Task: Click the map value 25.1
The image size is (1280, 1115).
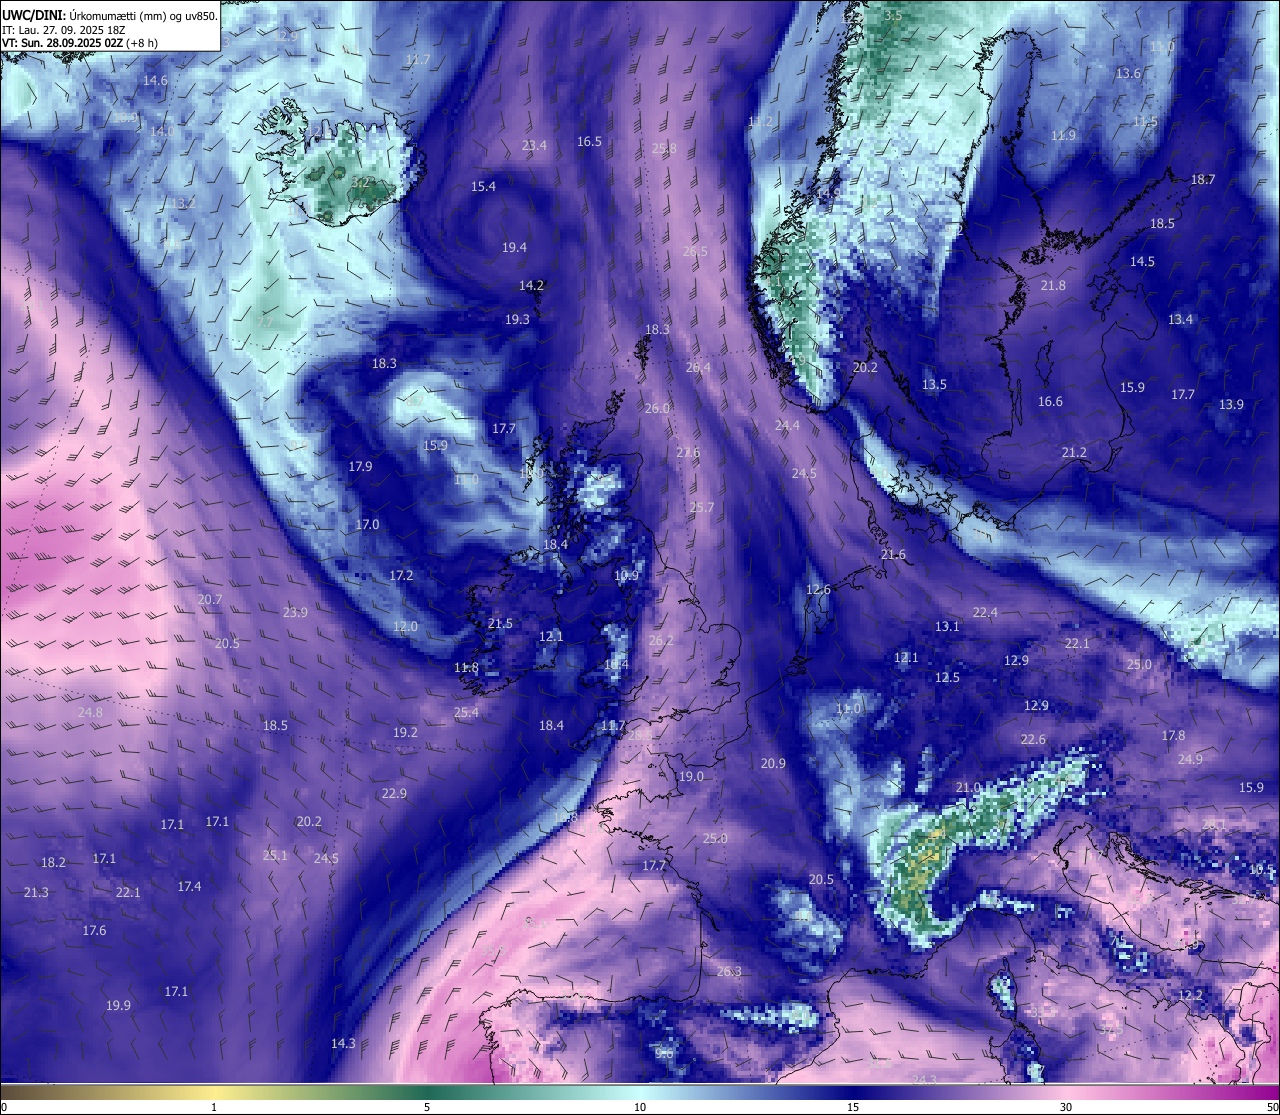Action: pos(275,855)
